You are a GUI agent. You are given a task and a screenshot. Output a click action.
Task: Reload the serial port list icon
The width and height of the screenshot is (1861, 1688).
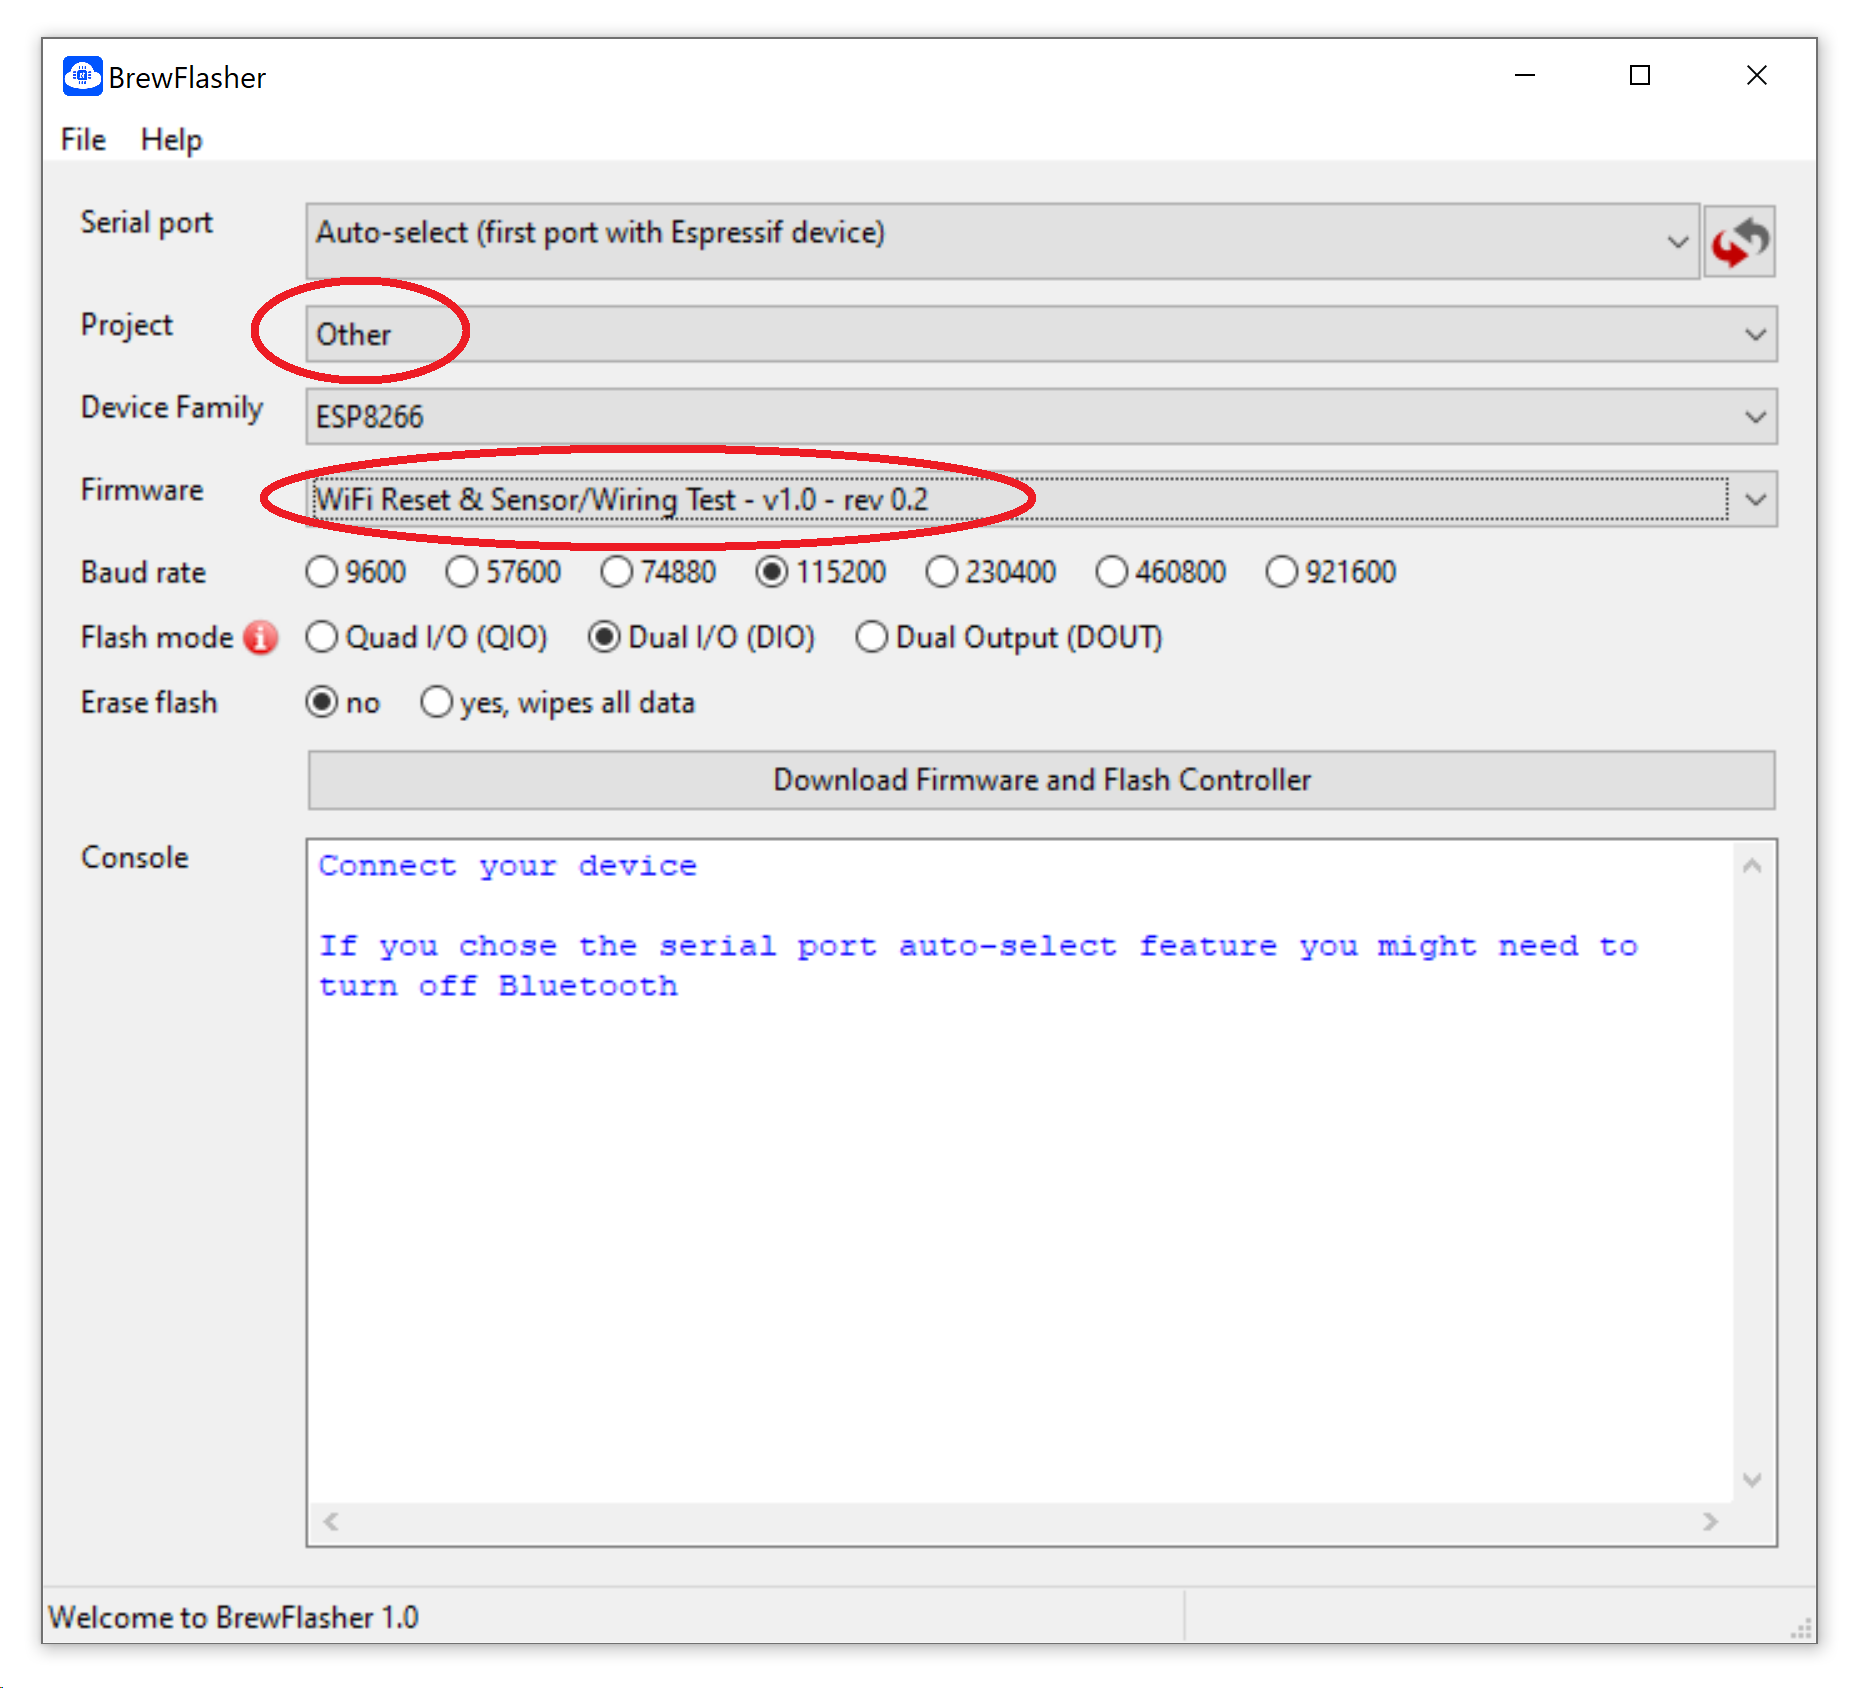(1739, 241)
